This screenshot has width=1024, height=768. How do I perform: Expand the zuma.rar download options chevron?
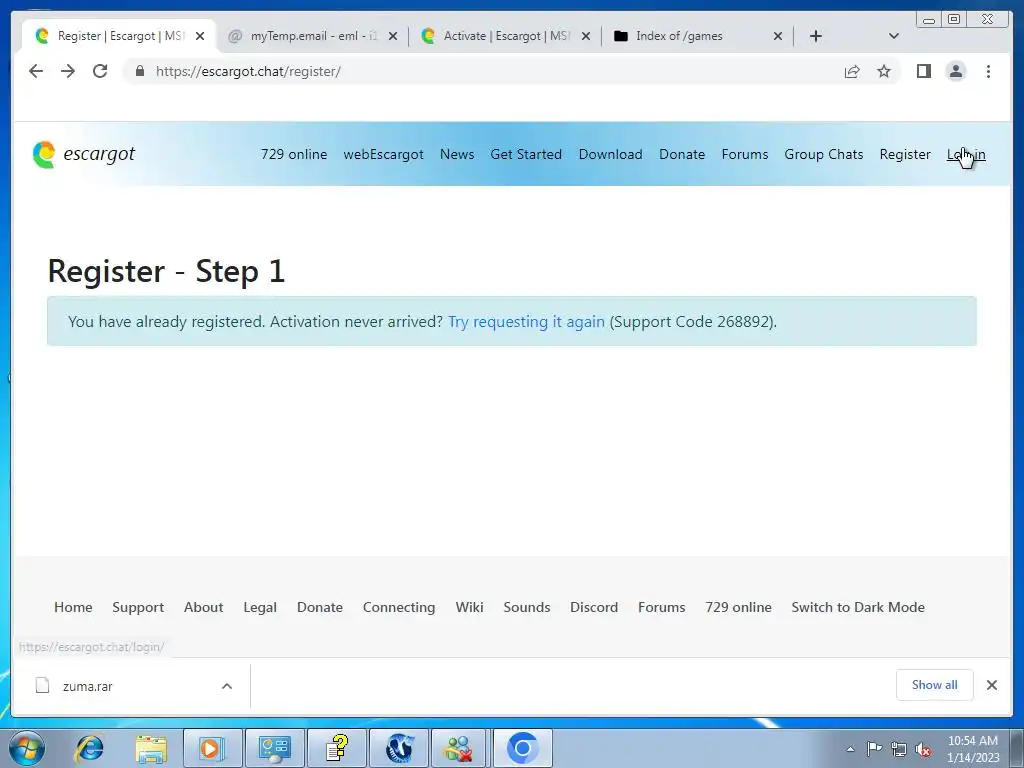(227, 686)
